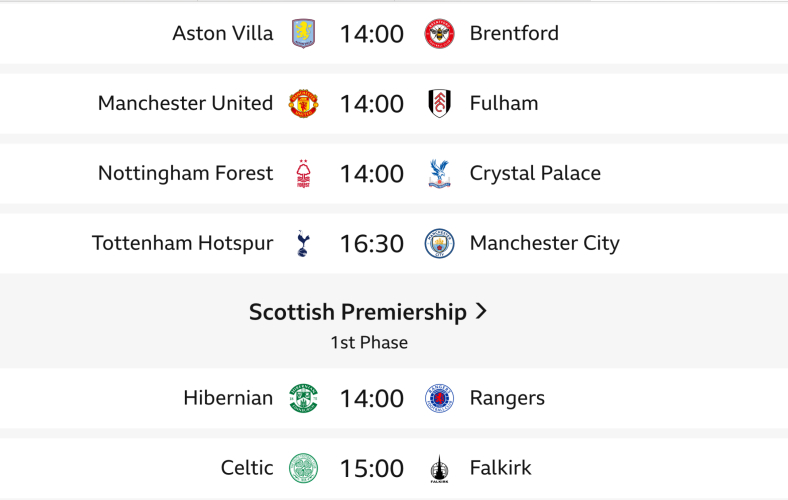Click the Nottingham Forest crest
This screenshot has width=788, height=500.
(303, 174)
